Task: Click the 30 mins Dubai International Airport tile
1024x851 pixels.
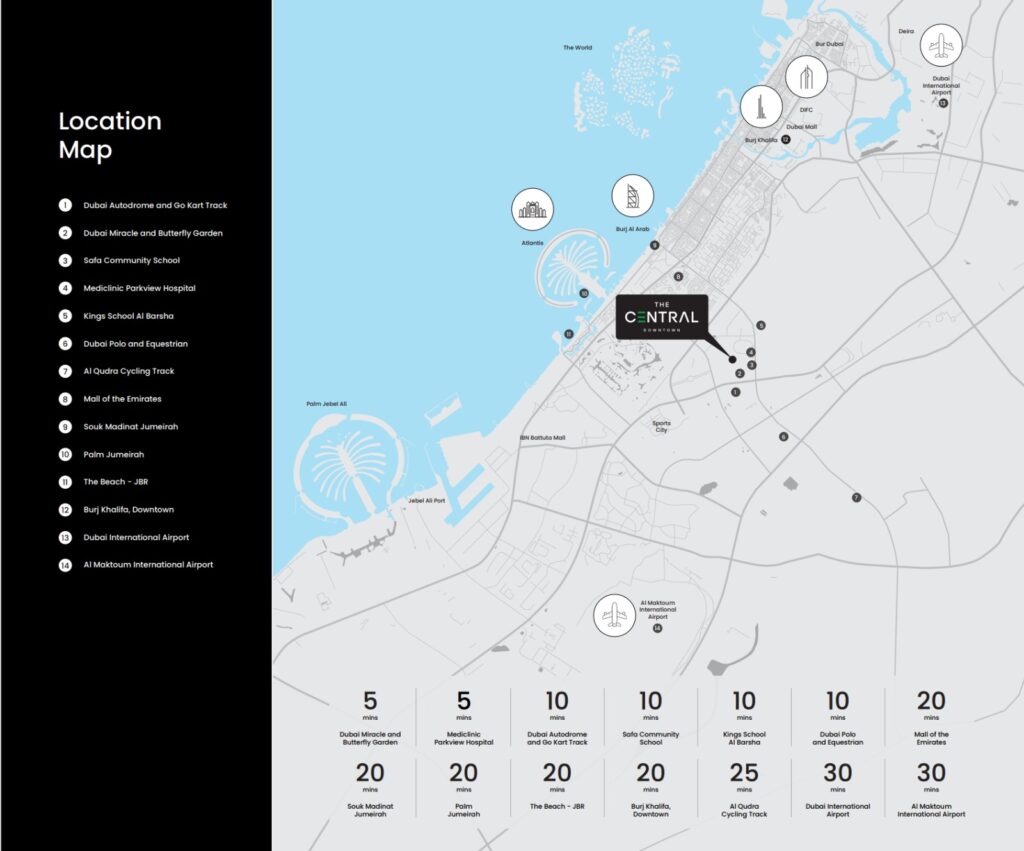Action: click(838, 790)
